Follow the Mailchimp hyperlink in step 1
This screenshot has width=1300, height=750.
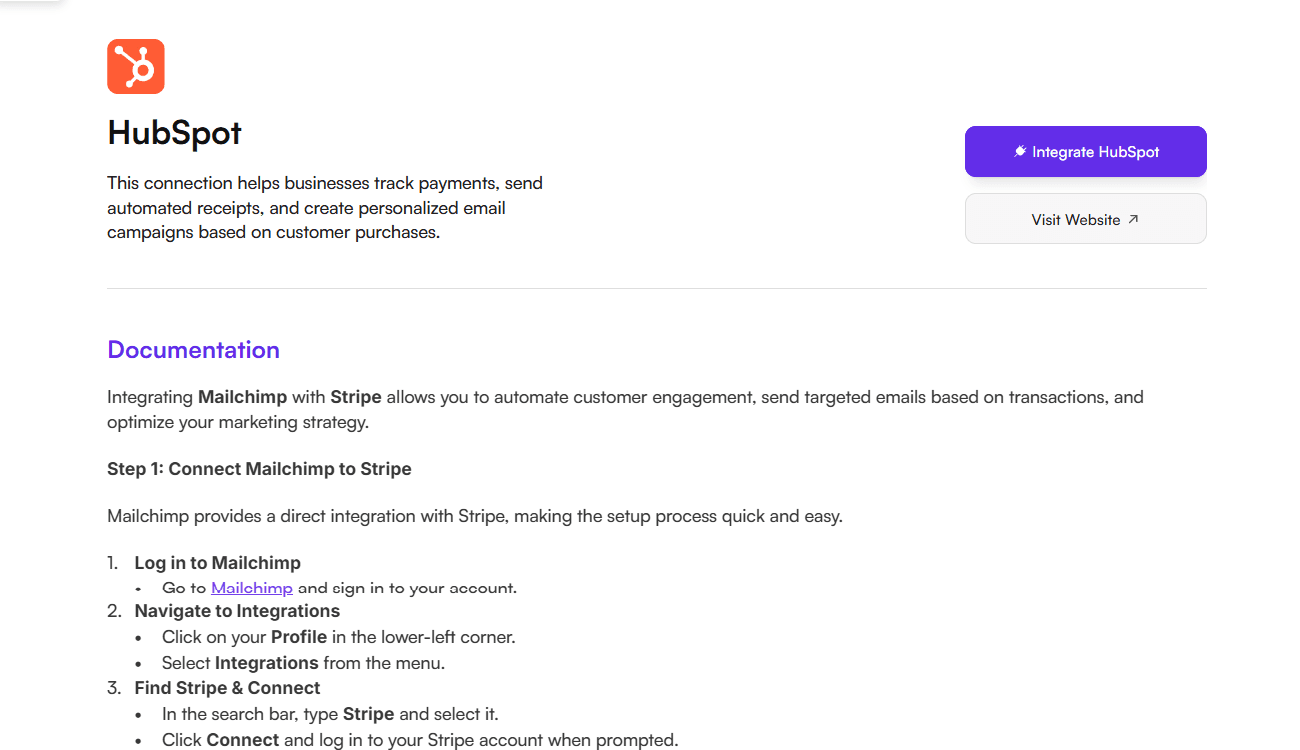(252, 588)
